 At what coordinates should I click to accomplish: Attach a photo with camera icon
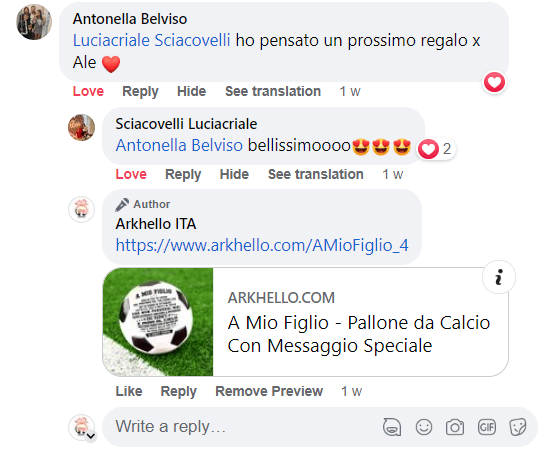click(x=455, y=427)
